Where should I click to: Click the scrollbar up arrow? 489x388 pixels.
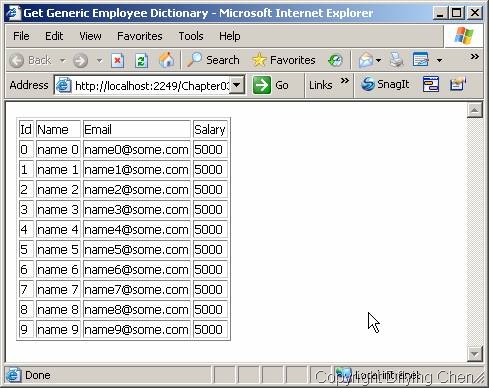point(475,110)
